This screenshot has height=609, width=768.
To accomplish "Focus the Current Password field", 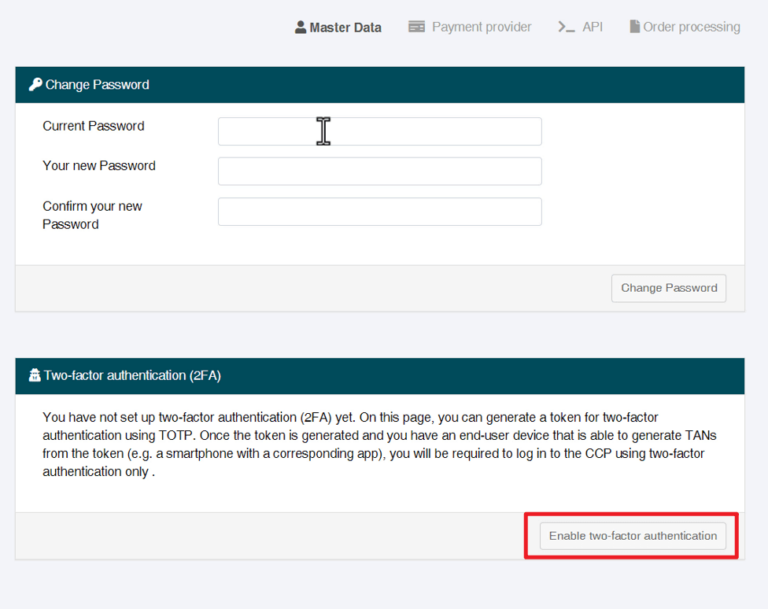I will [x=379, y=131].
